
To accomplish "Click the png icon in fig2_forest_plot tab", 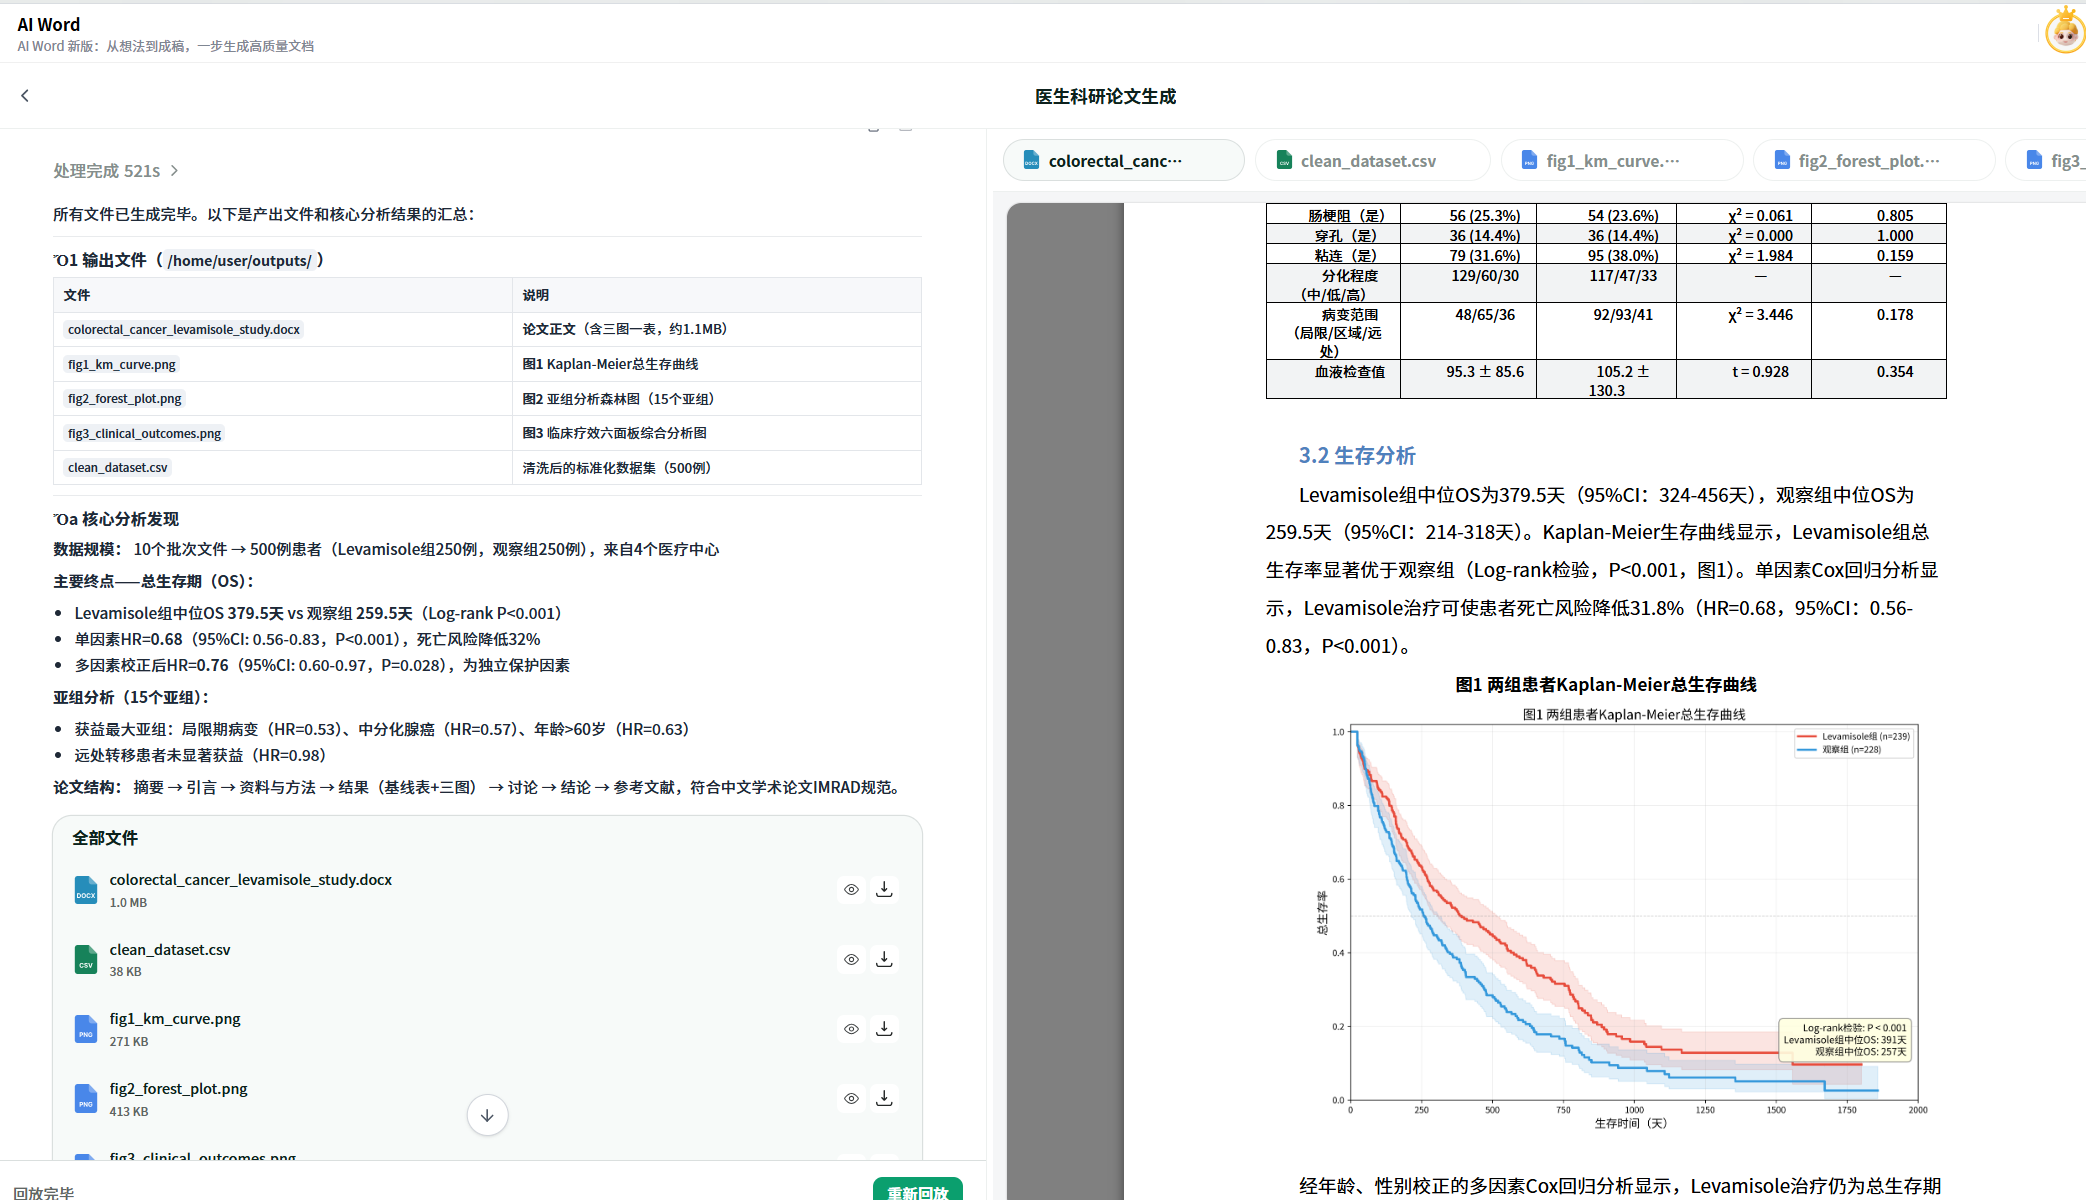I will 1782,161.
